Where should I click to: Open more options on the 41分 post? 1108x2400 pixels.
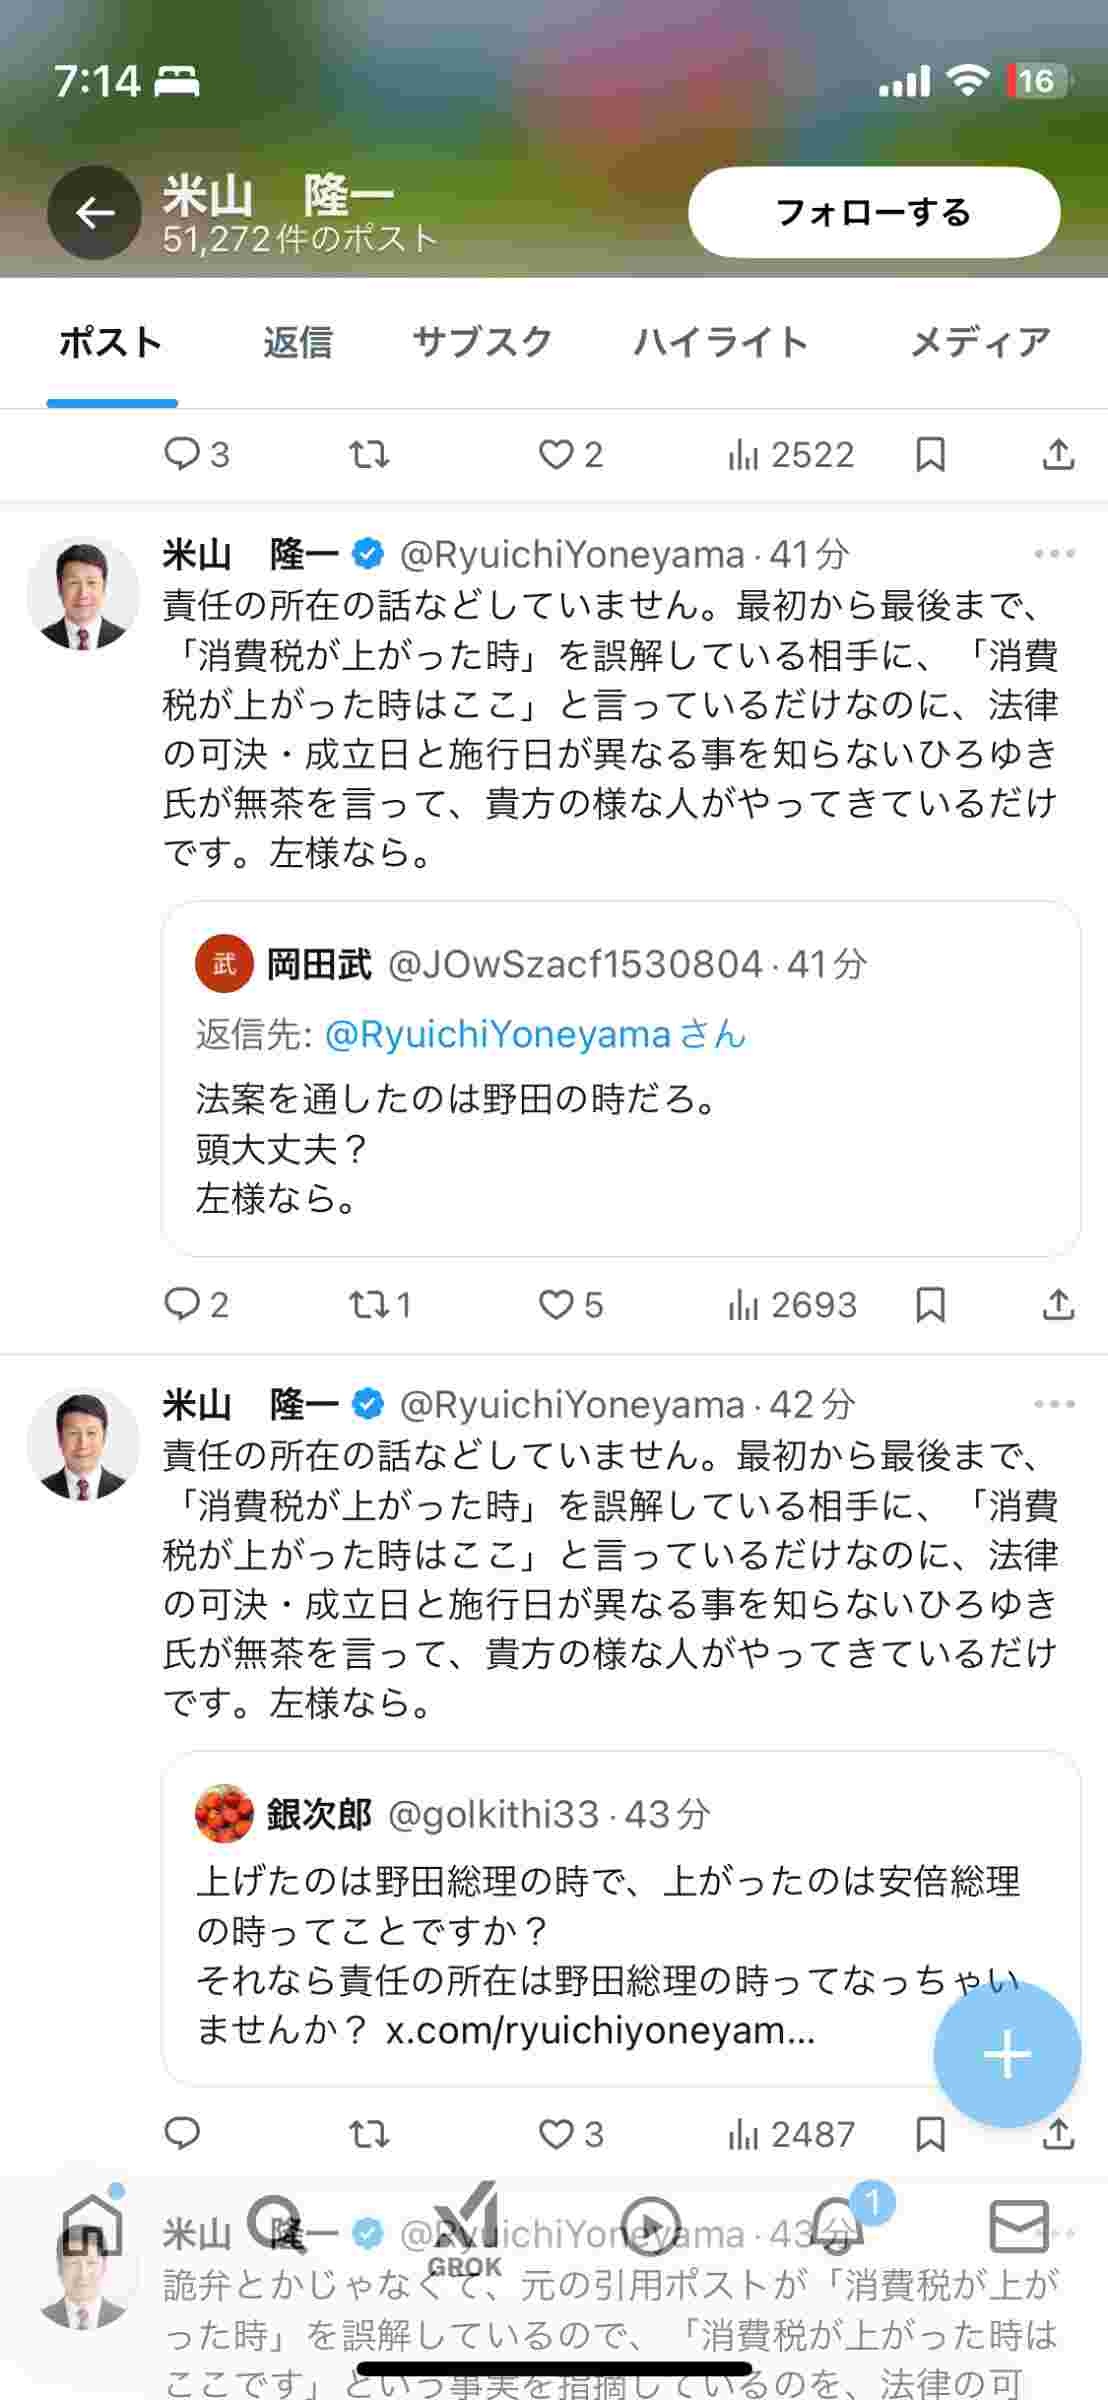click(1054, 554)
